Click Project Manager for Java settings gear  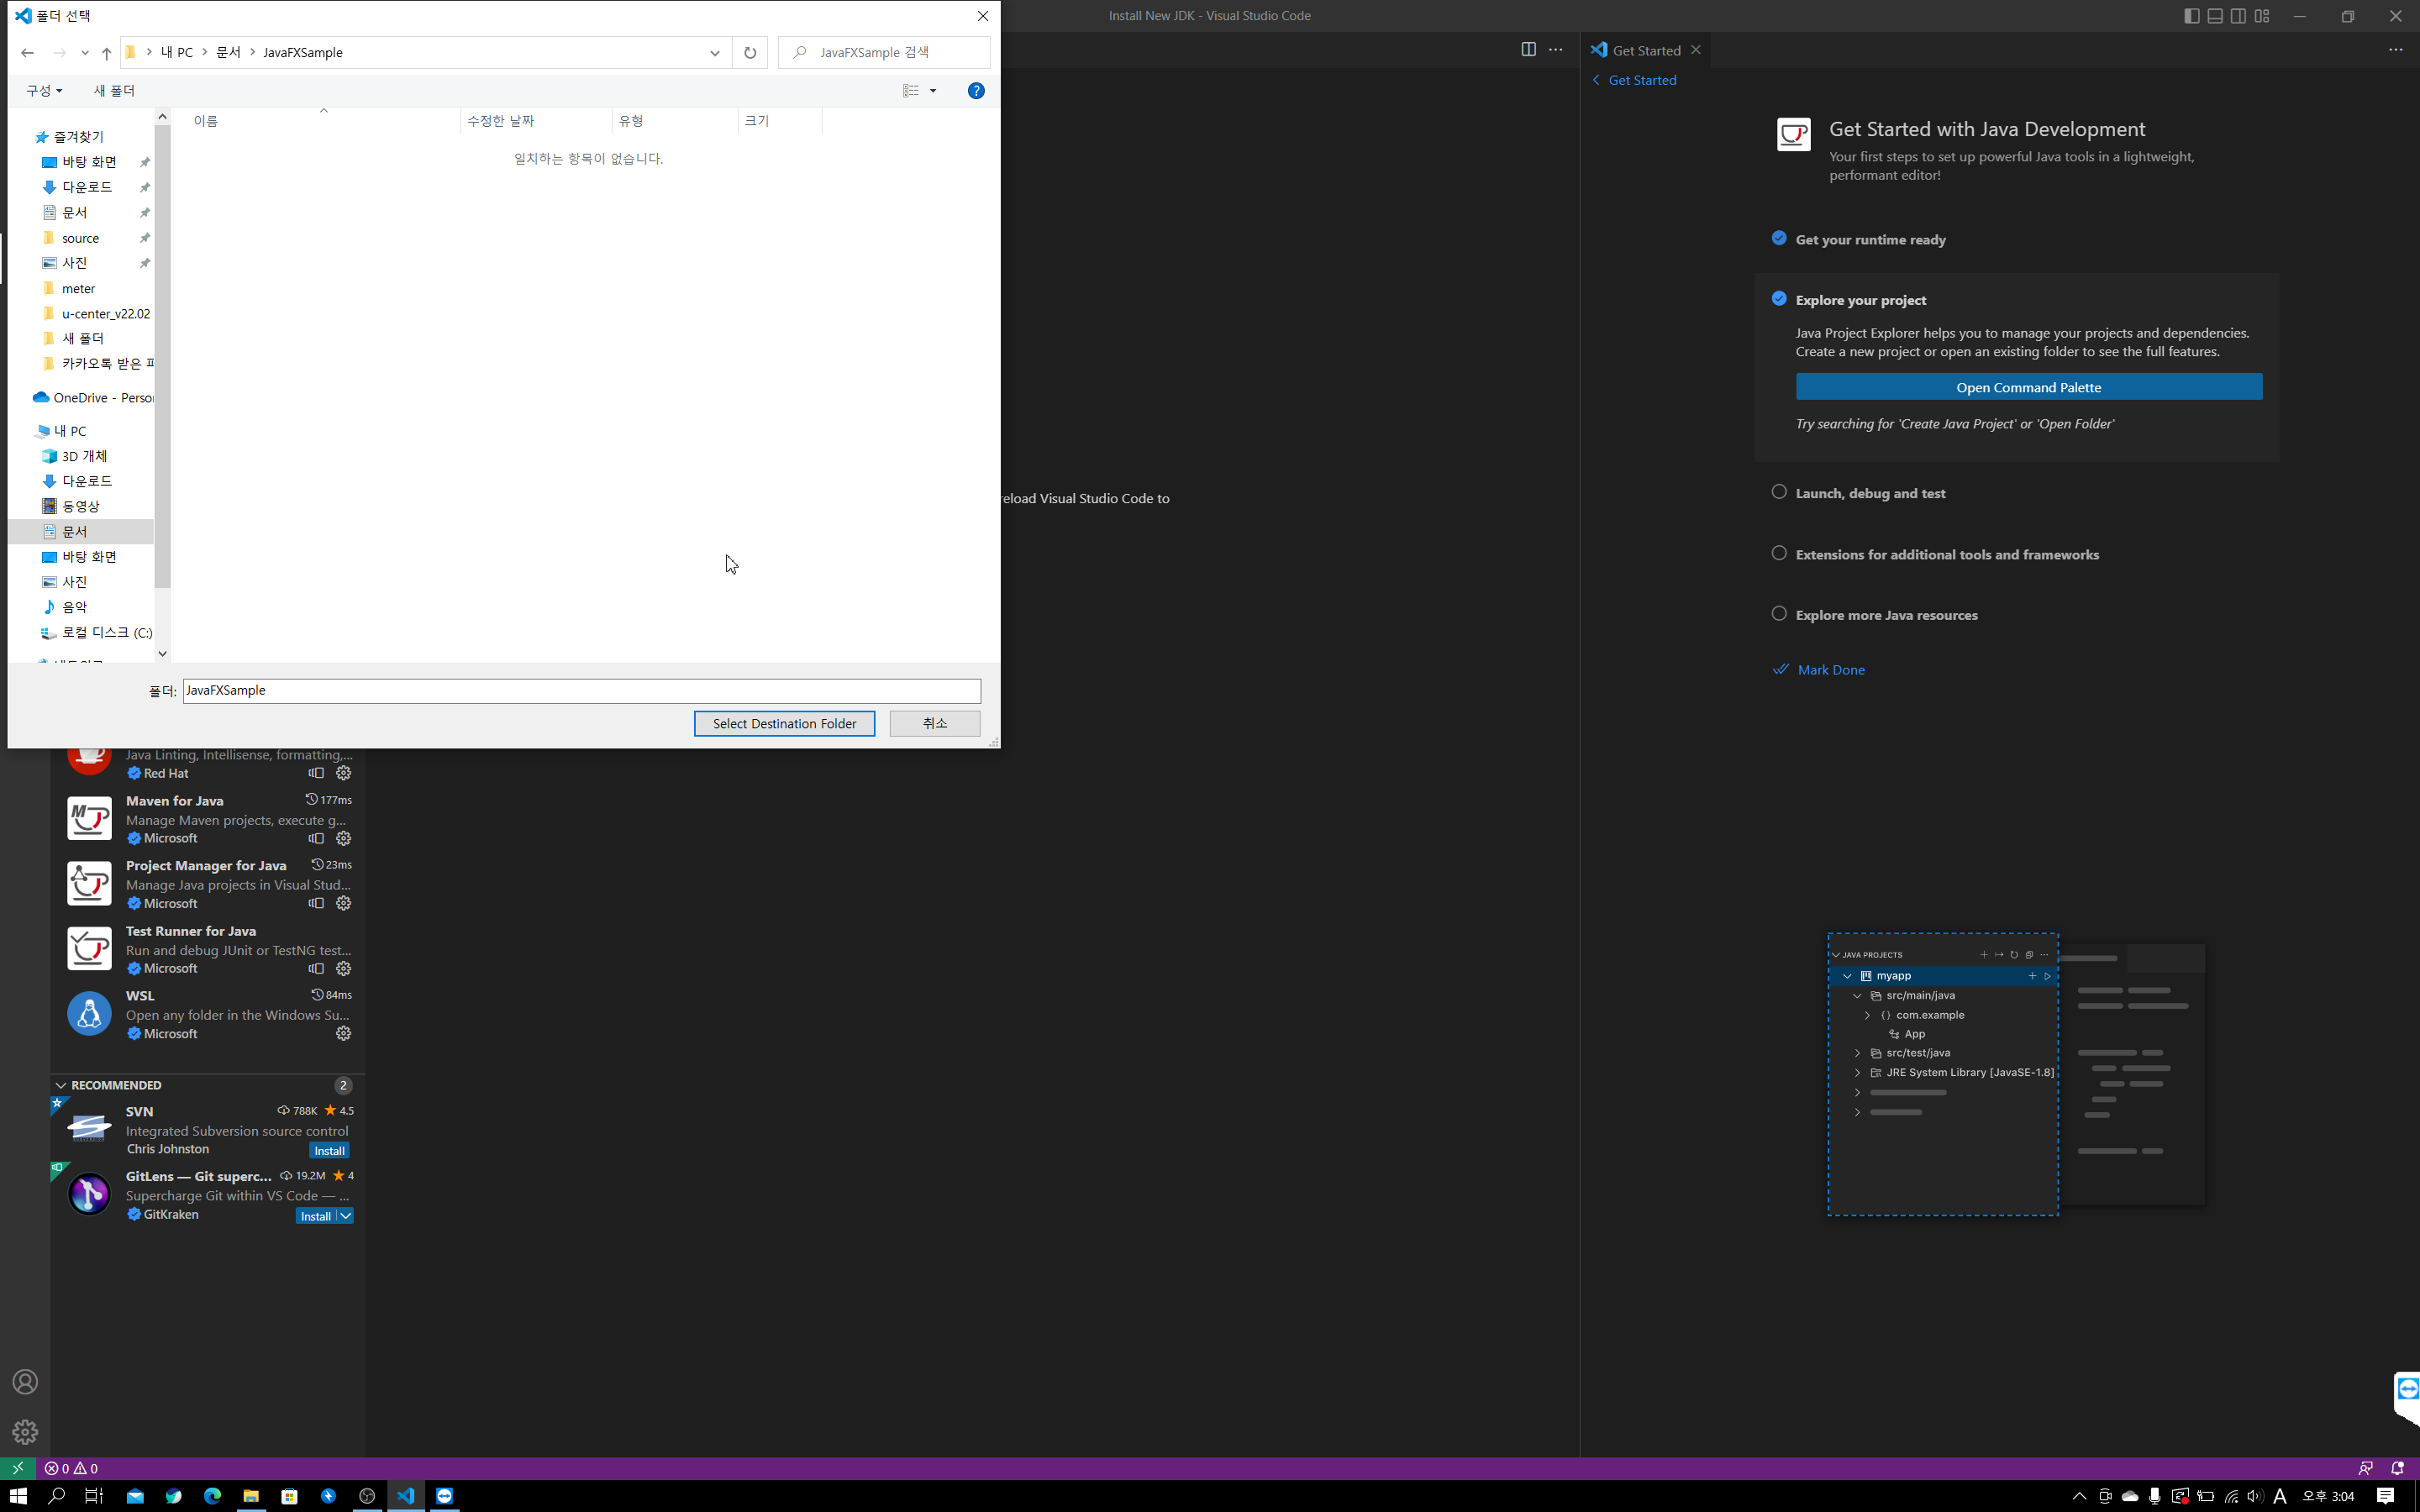[x=343, y=903]
